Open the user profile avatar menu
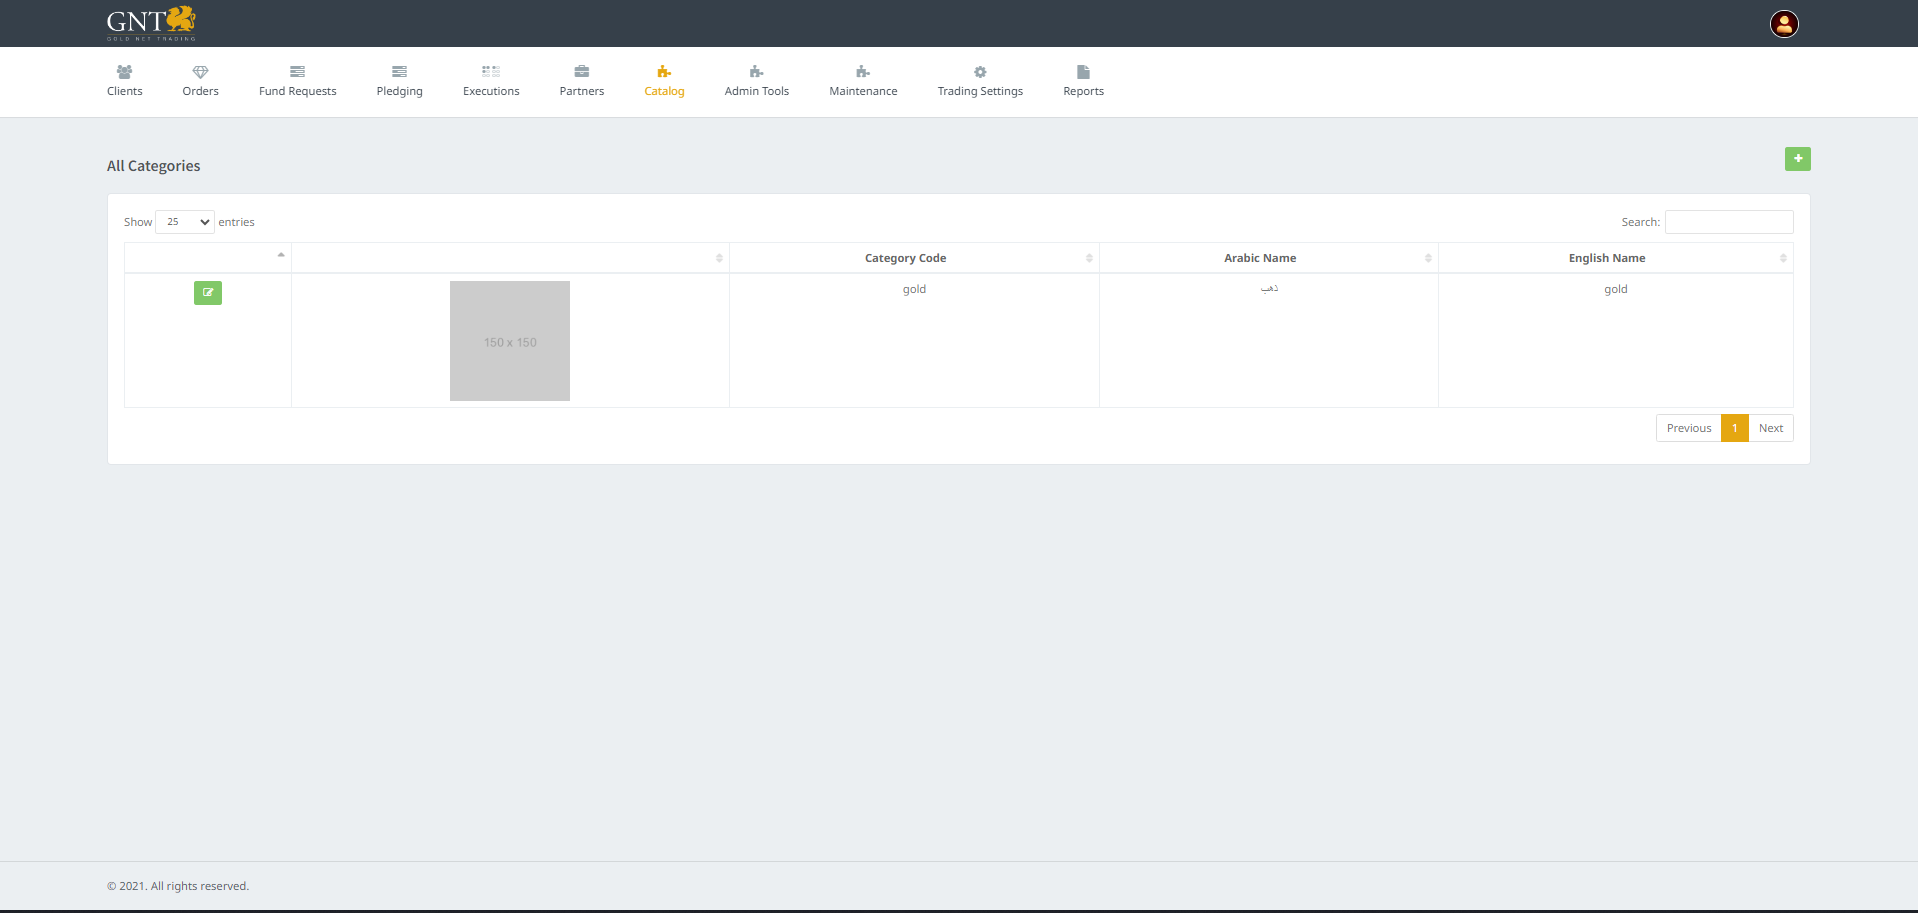This screenshot has width=1918, height=913. 1784,24
